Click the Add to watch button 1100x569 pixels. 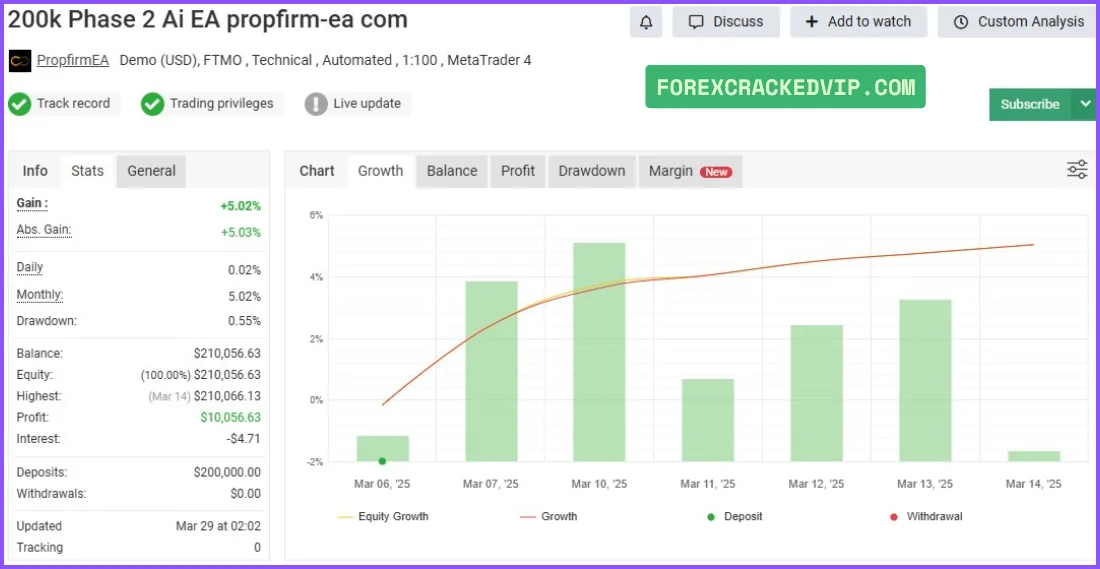click(858, 22)
